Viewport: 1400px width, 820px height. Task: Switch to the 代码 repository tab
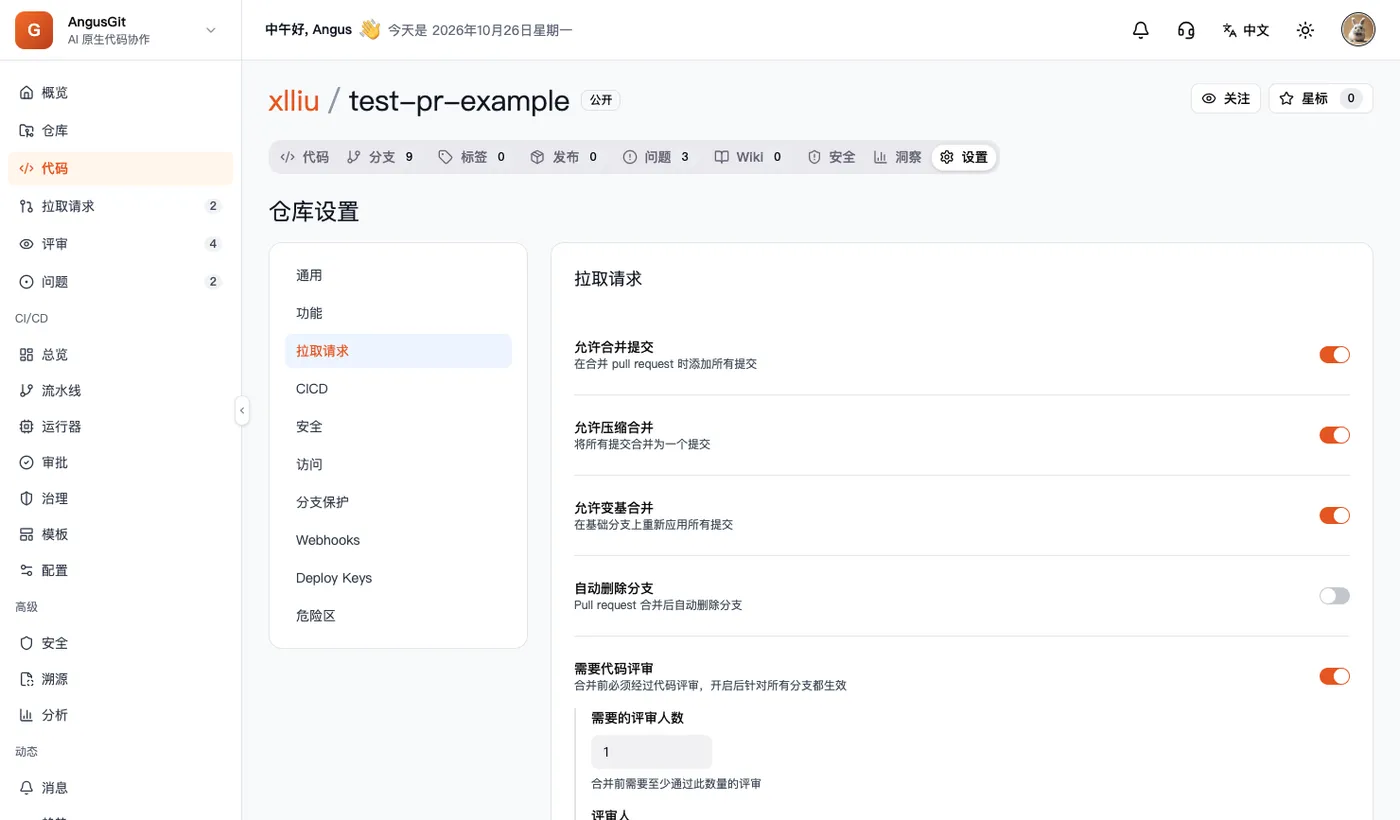(x=304, y=157)
